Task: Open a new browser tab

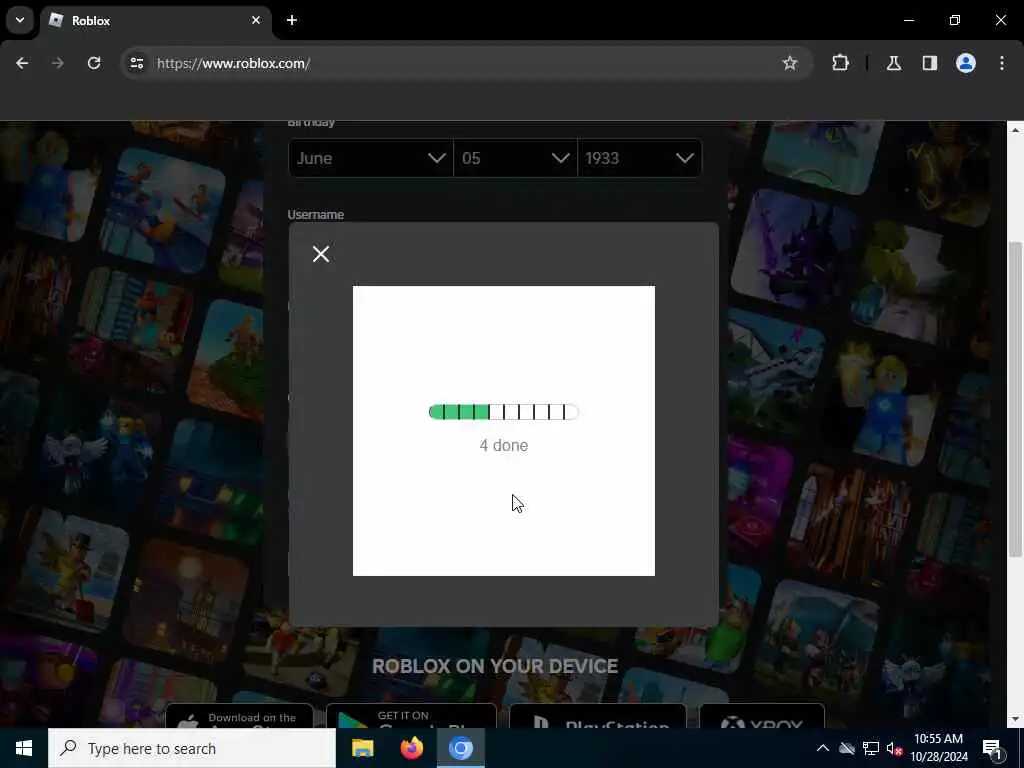Action: coord(292,20)
